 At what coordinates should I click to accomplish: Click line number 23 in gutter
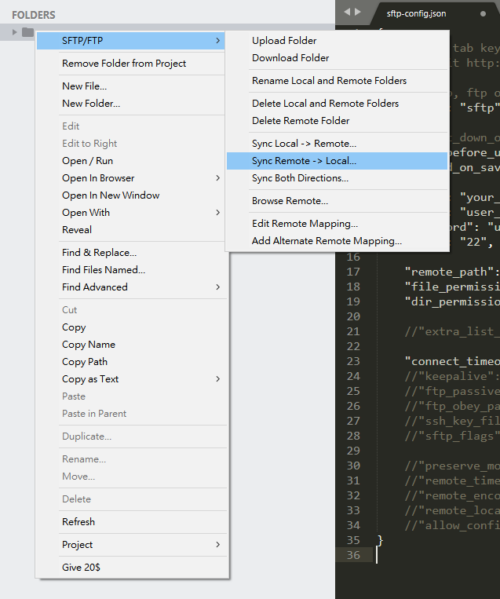[353, 361]
